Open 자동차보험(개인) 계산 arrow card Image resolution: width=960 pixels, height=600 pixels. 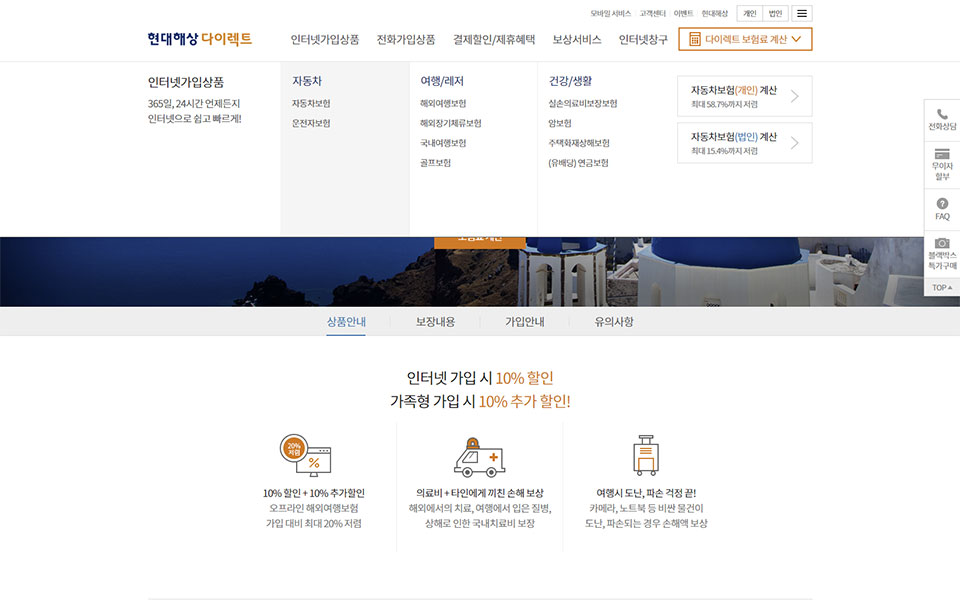(x=744, y=96)
